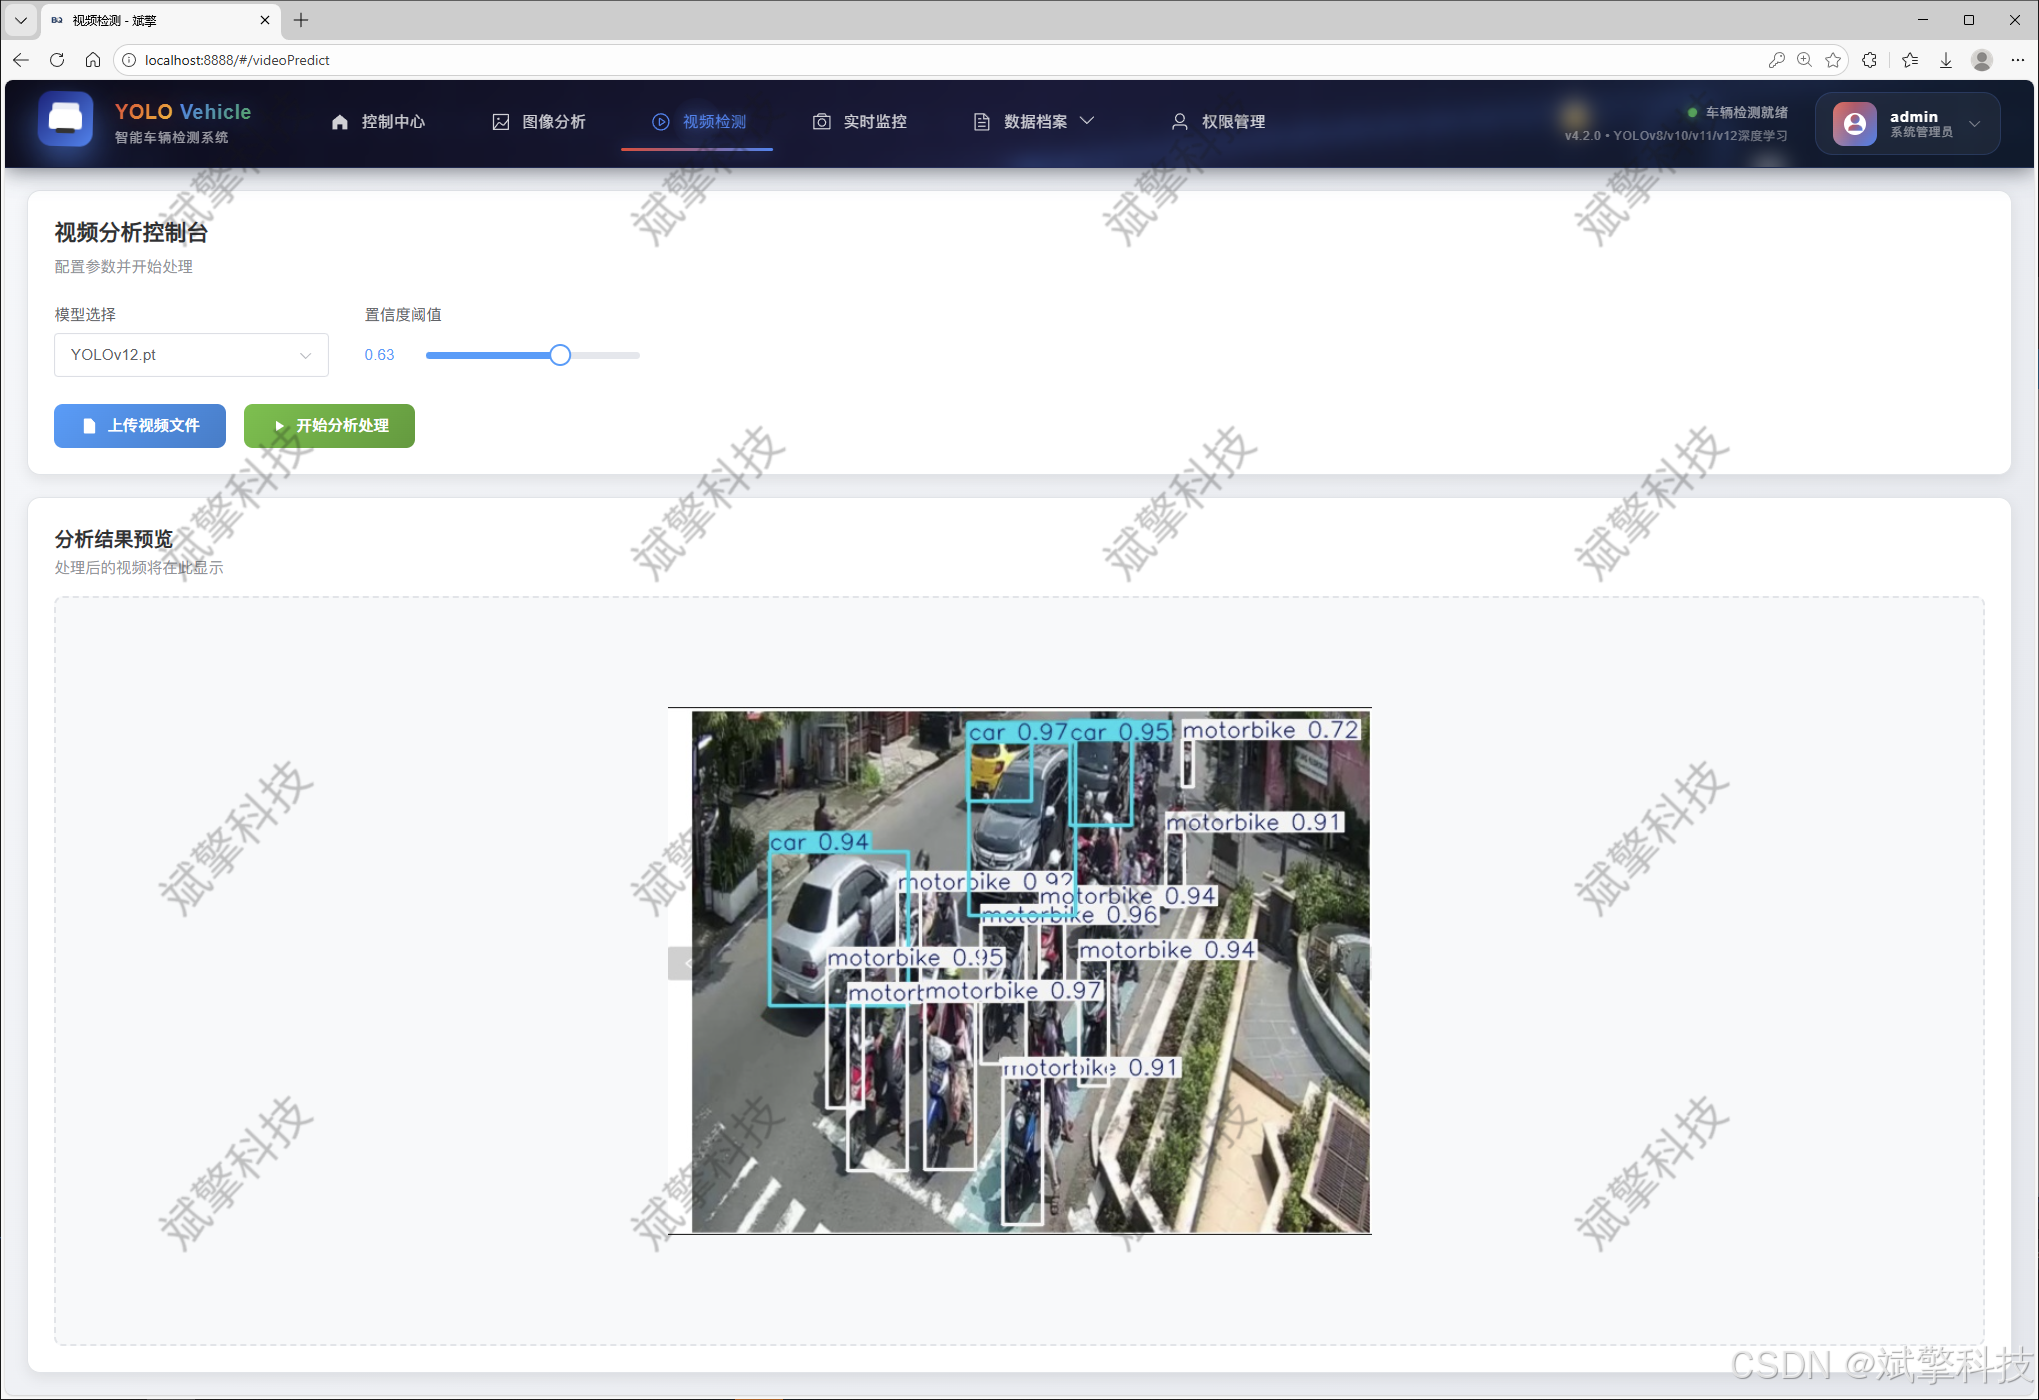Click browser home icon

(93, 60)
